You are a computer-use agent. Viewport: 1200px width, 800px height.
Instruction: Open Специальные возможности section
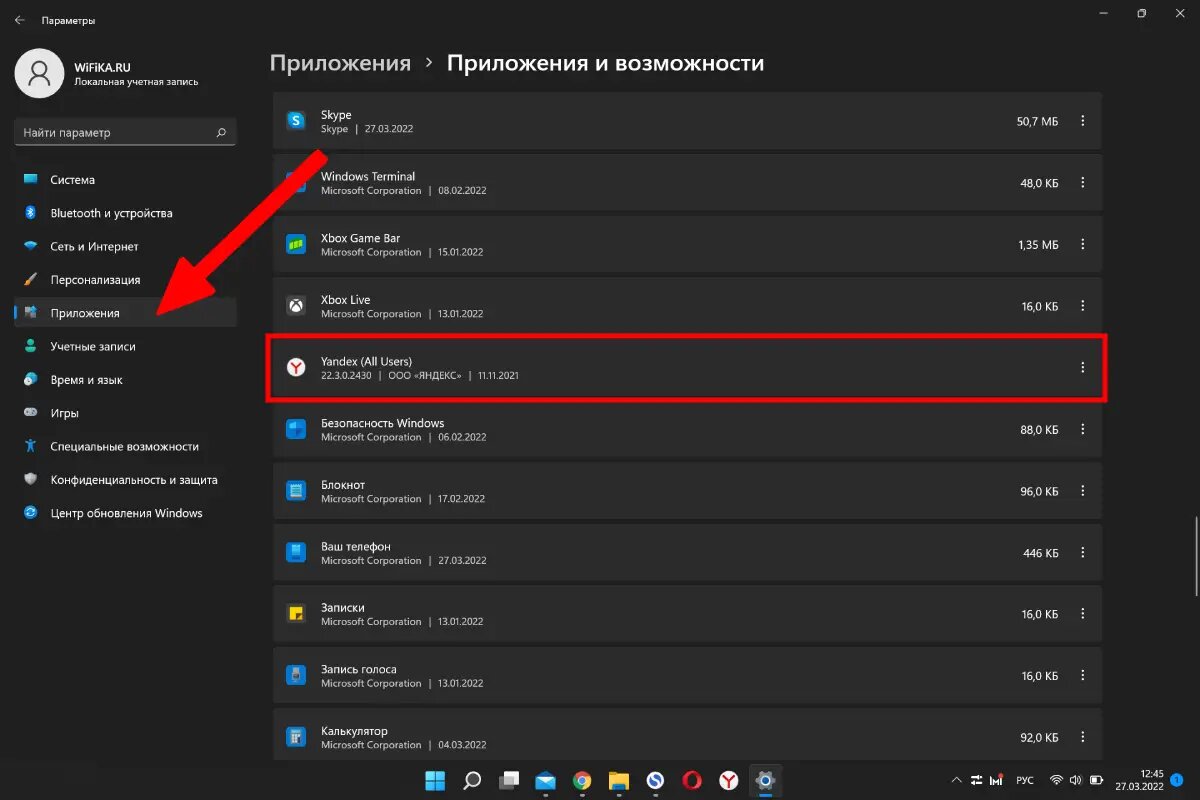125,446
